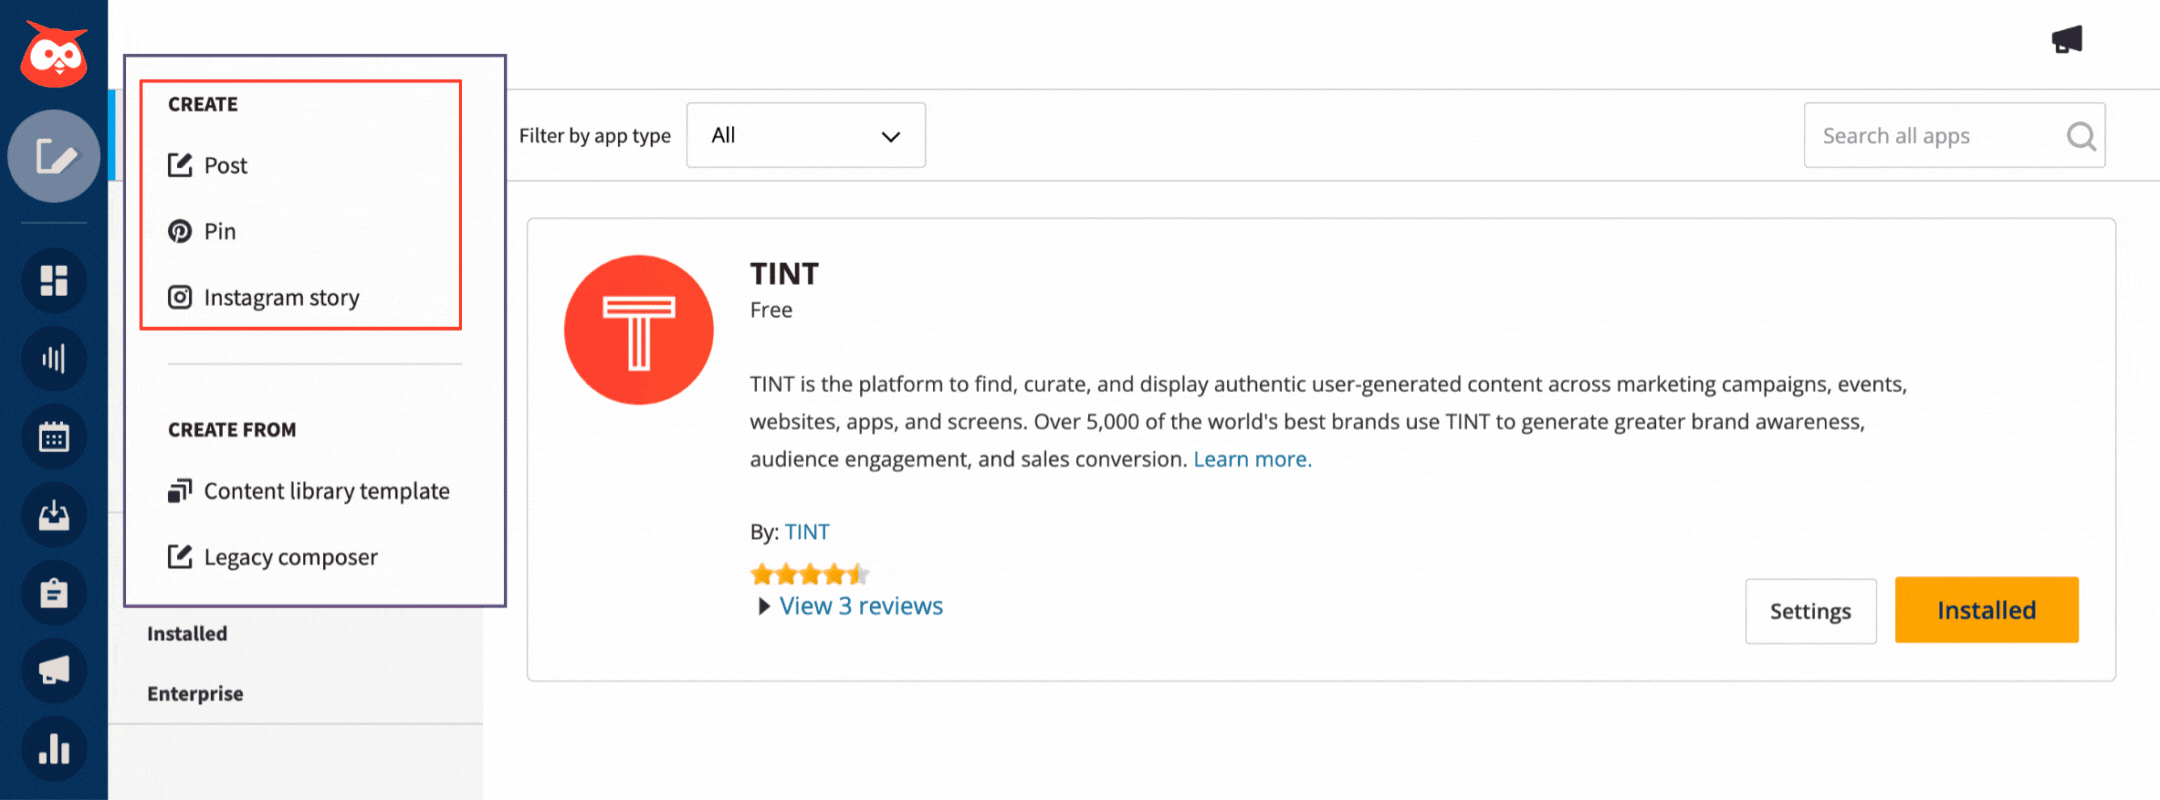The image size is (2160, 800).
Task: Open the megaphone sidebar icon
Action: point(54,671)
